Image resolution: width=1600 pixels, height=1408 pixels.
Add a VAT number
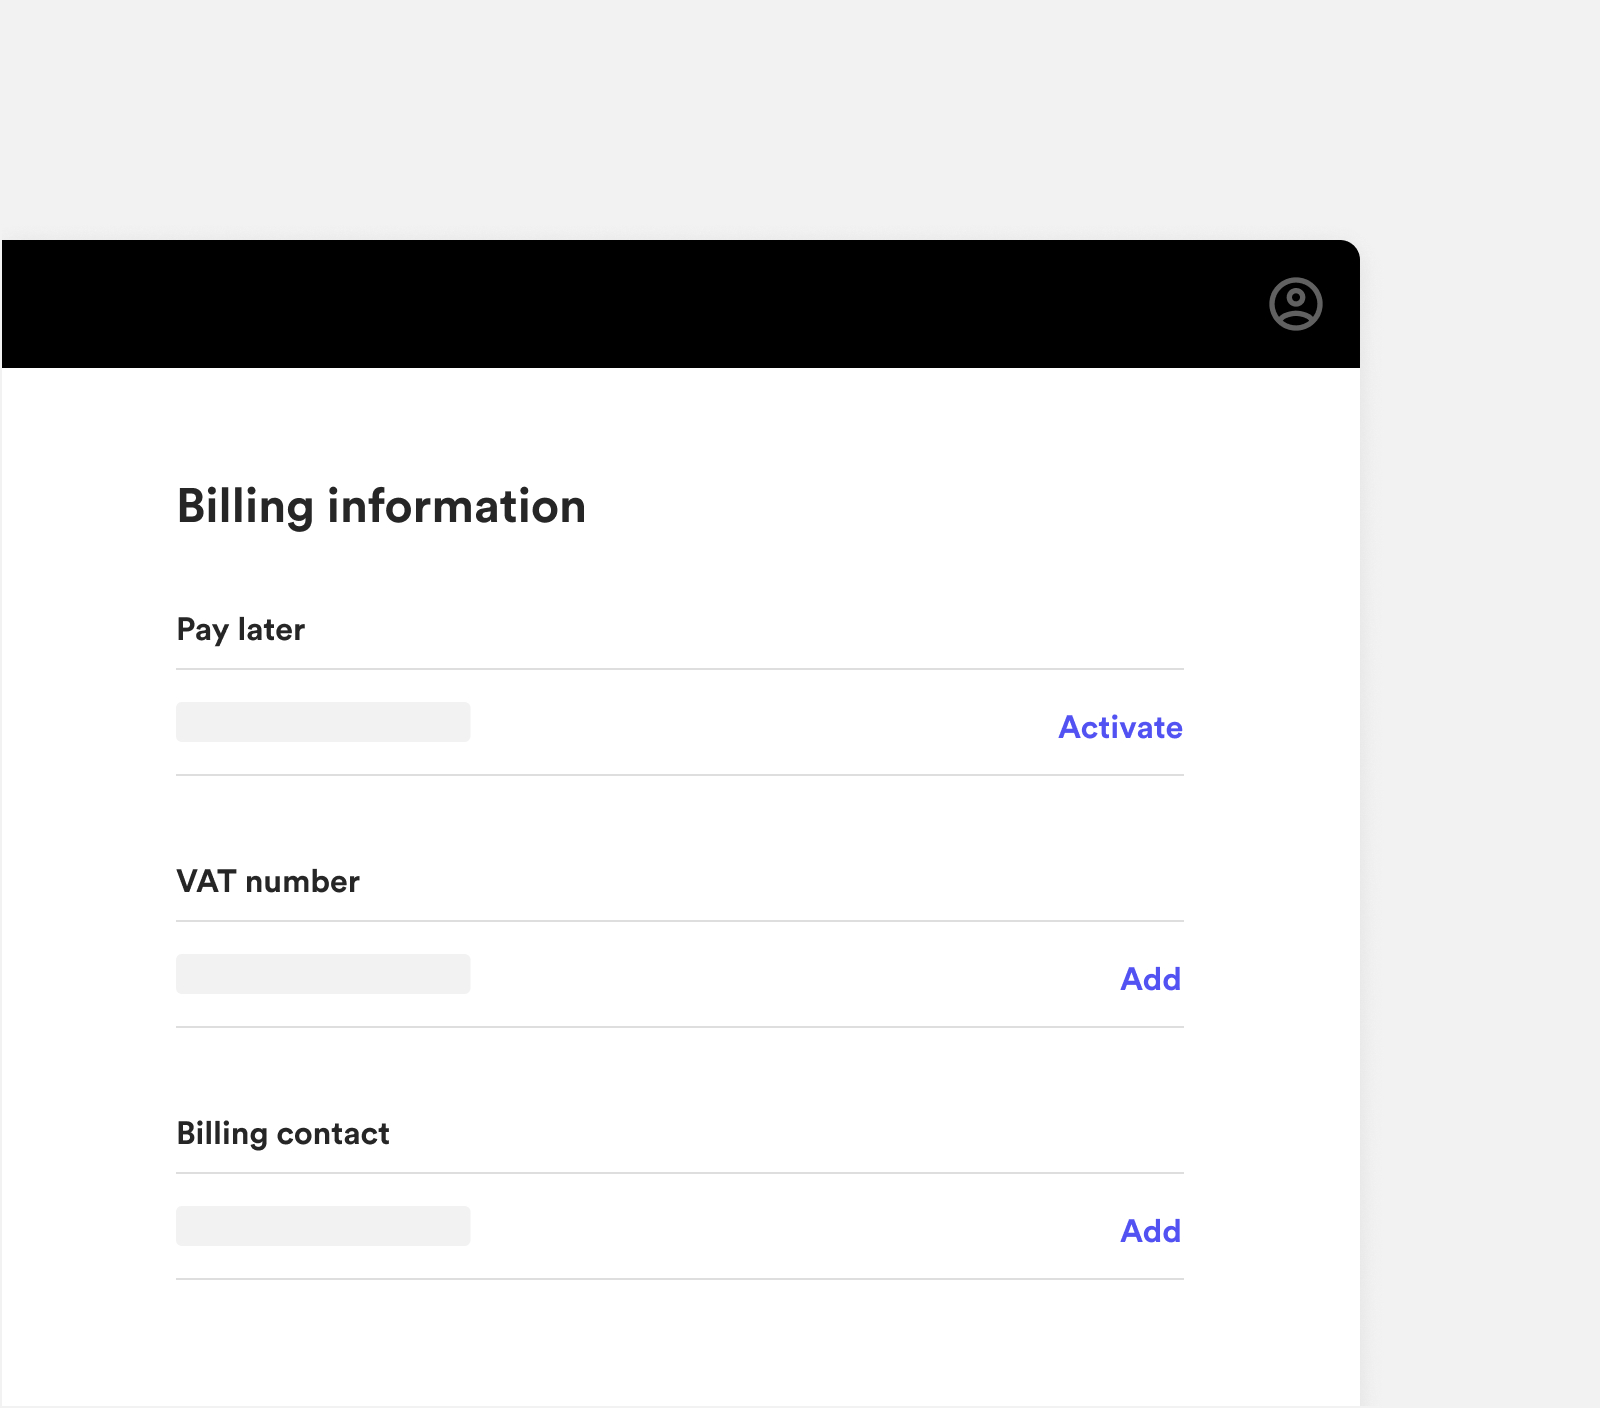click(1150, 979)
